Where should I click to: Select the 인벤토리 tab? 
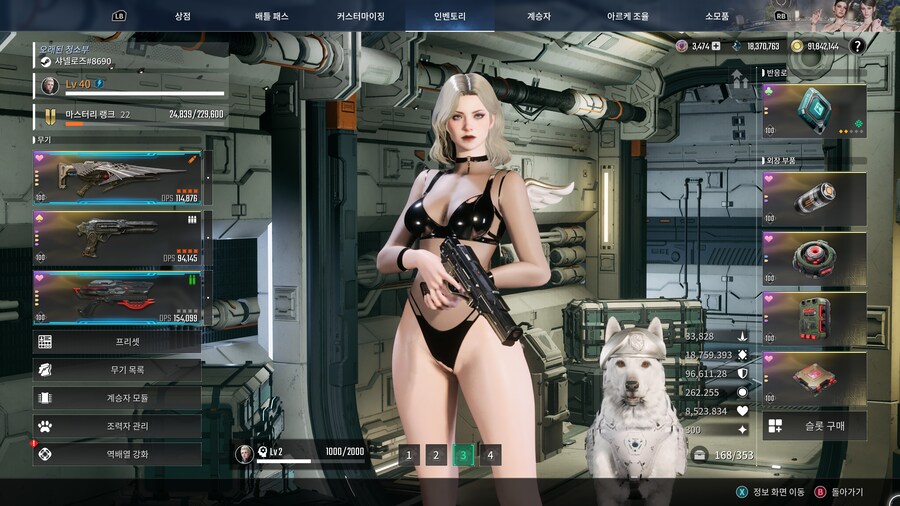point(449,16)
